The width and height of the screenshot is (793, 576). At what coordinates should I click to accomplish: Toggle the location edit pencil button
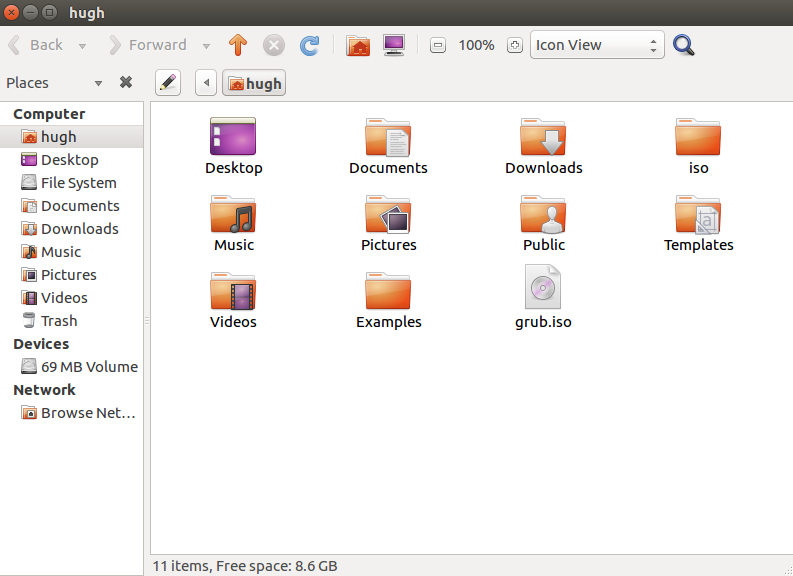168,83
